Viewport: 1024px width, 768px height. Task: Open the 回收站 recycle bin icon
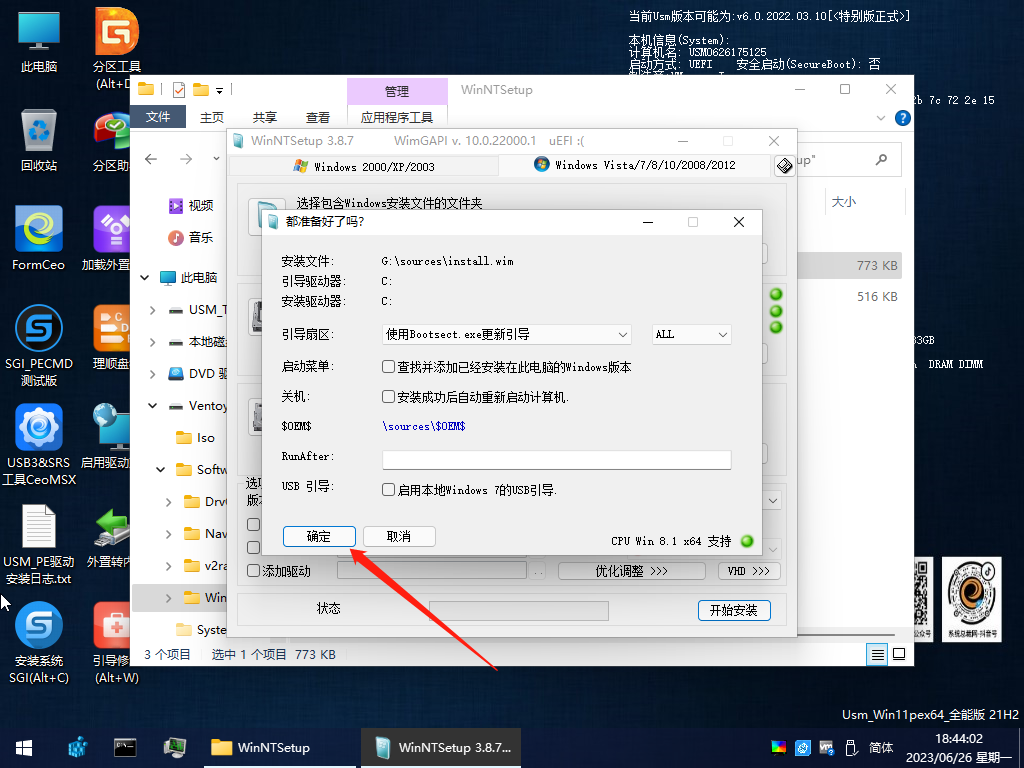[39, 140]
